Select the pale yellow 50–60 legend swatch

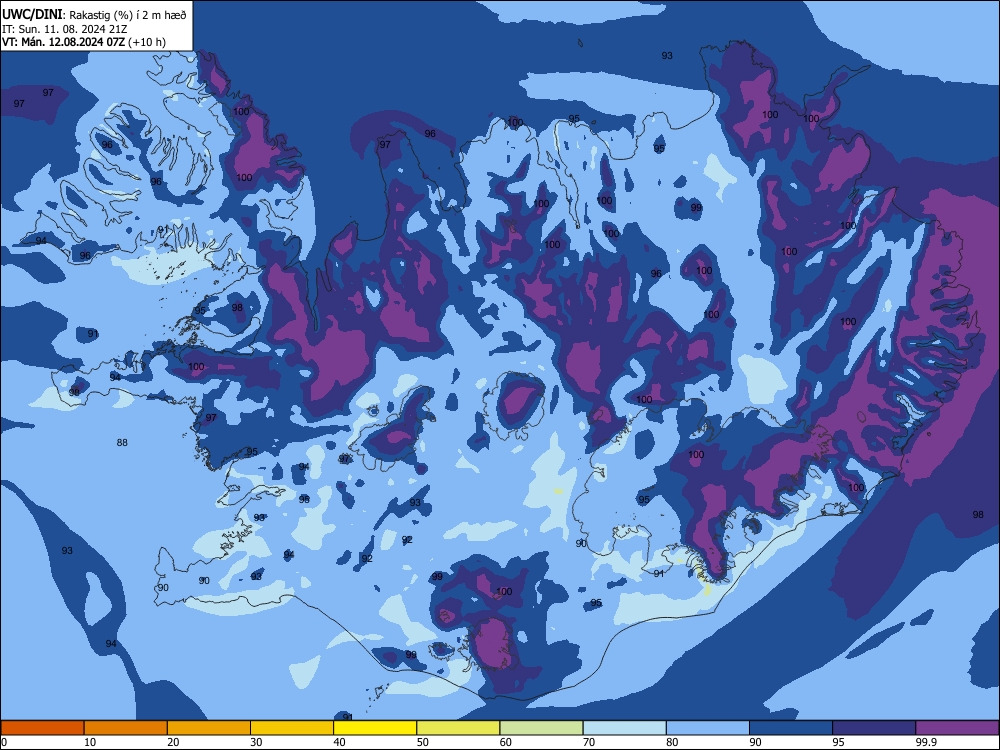point(458,728)
